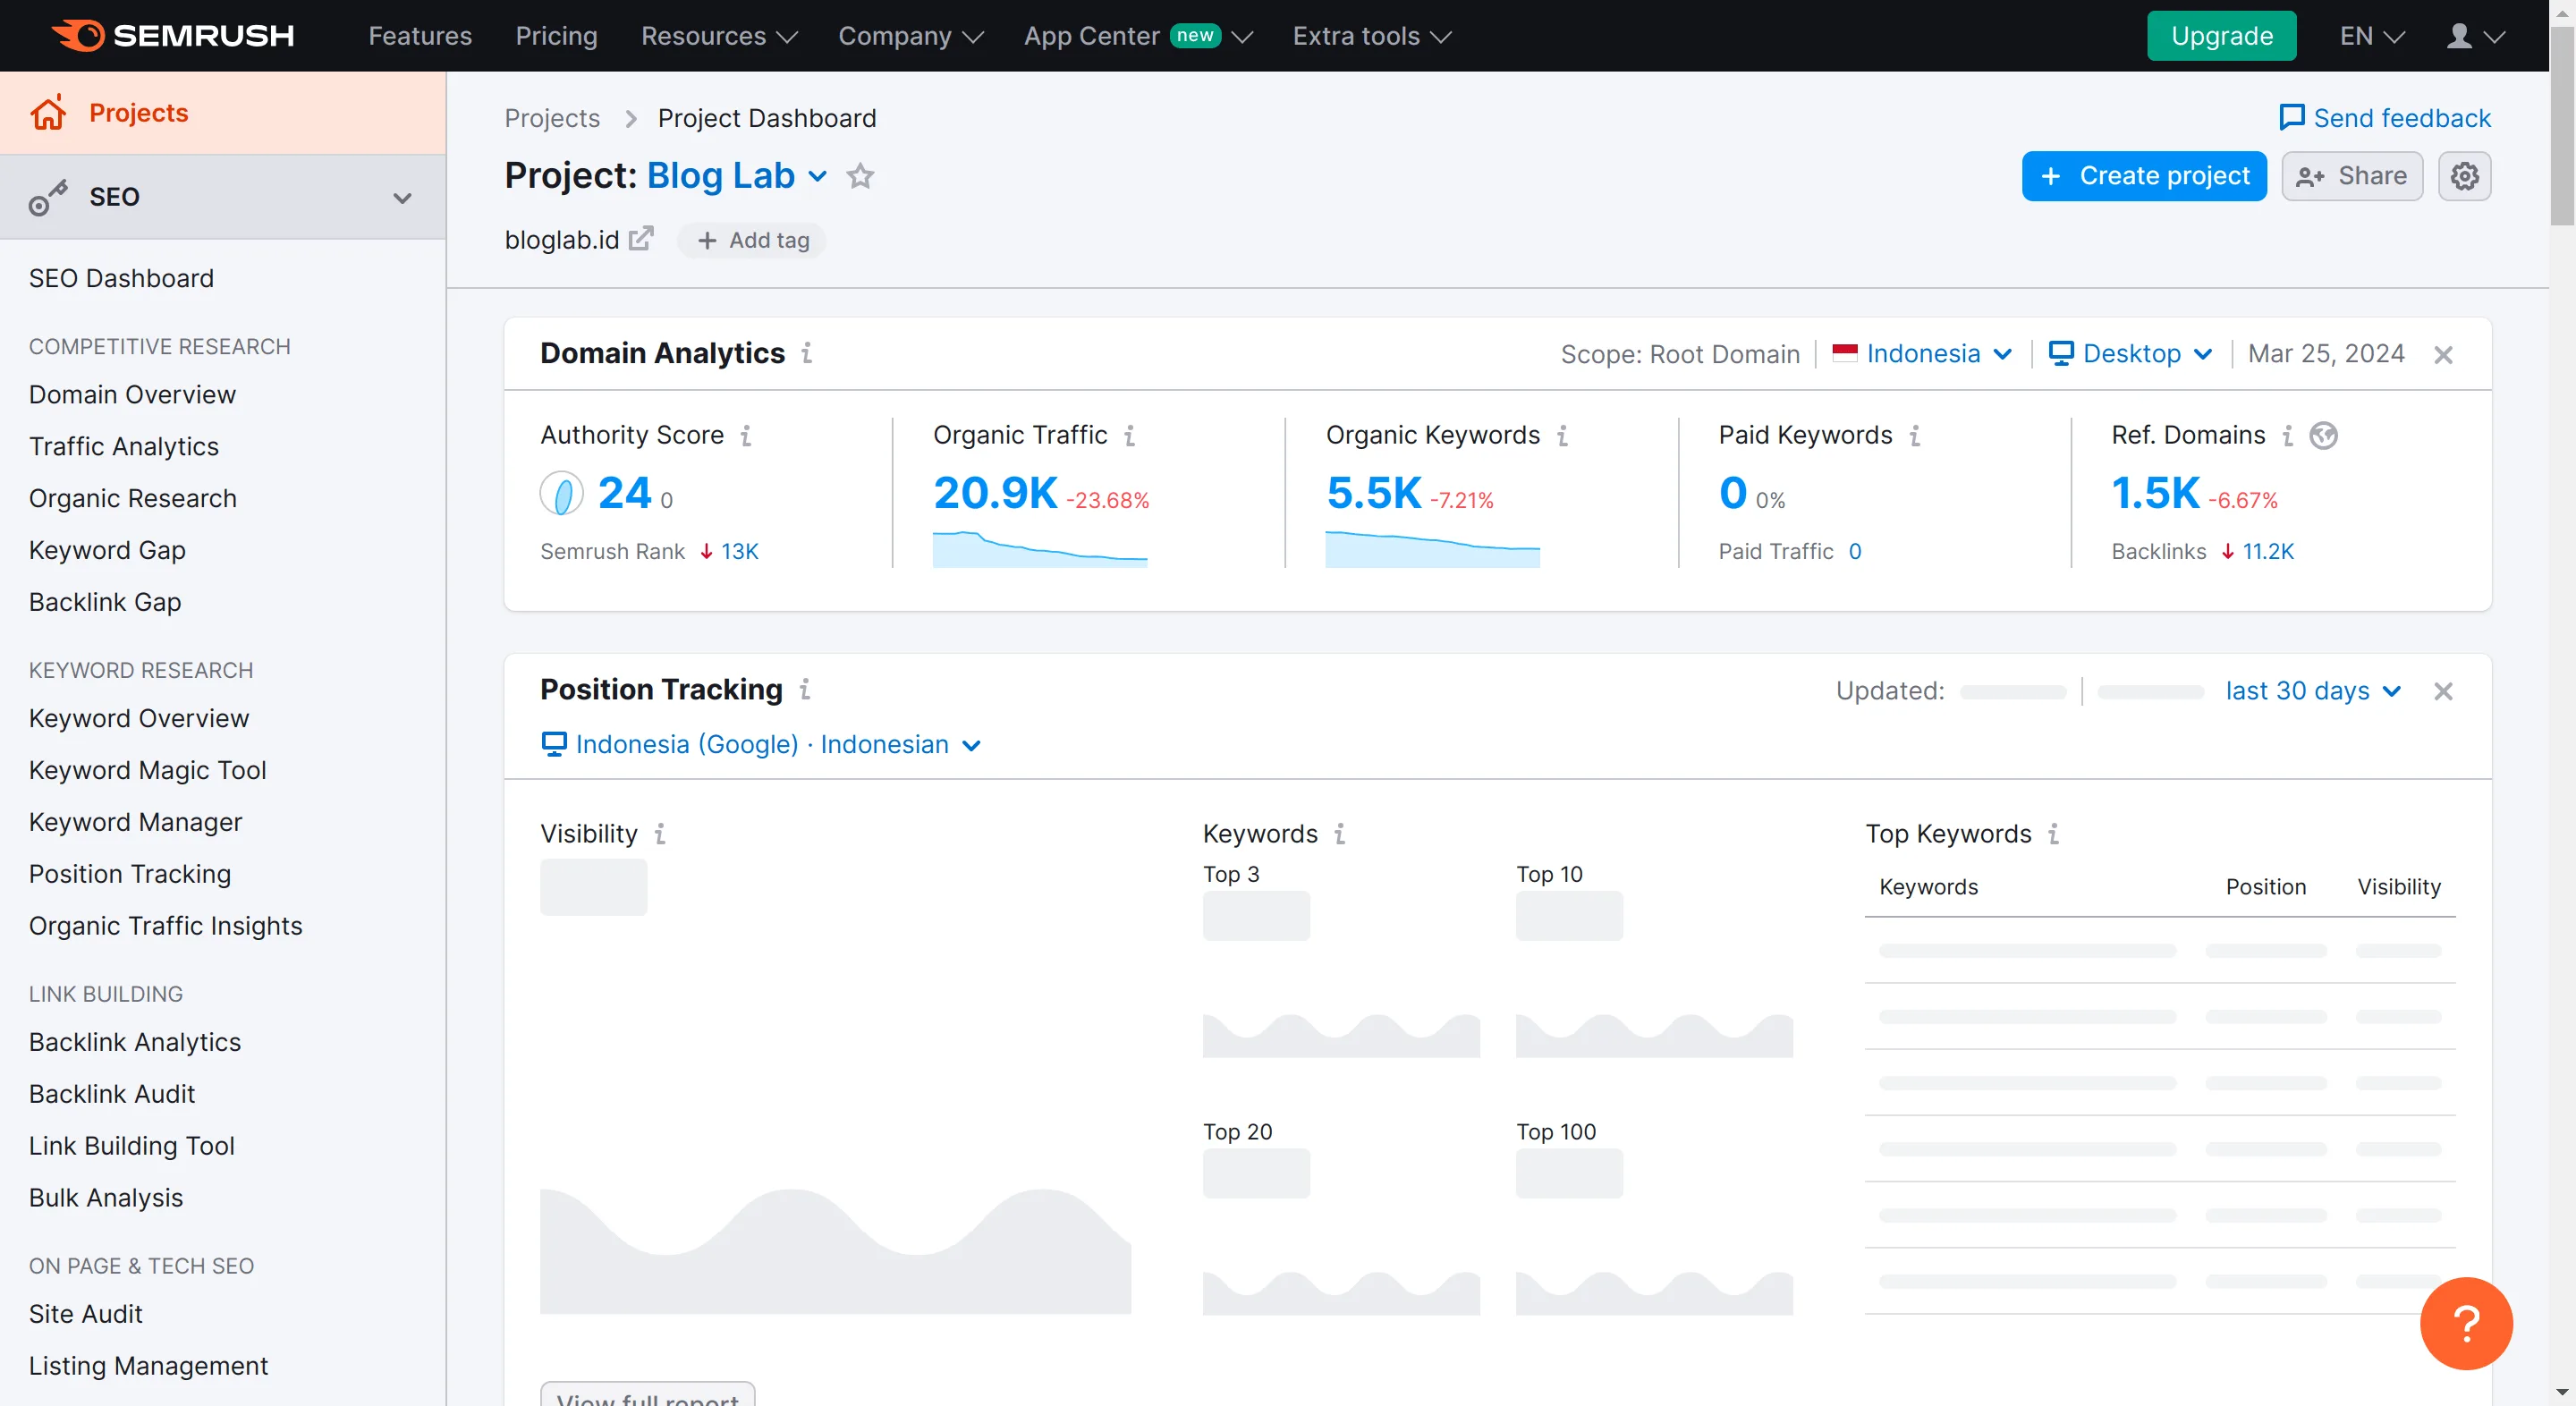Open the Desktop device dropdown

(2131, 354)
